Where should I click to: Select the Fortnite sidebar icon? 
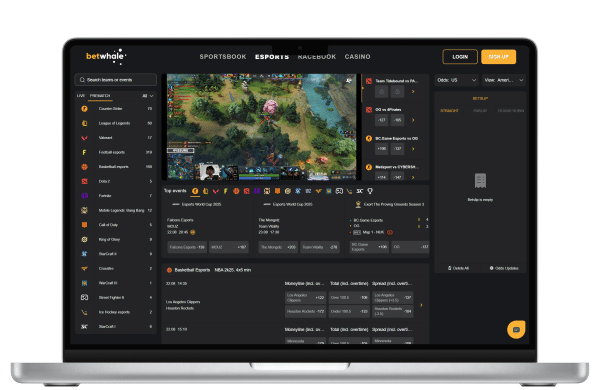tap(85, 196)
